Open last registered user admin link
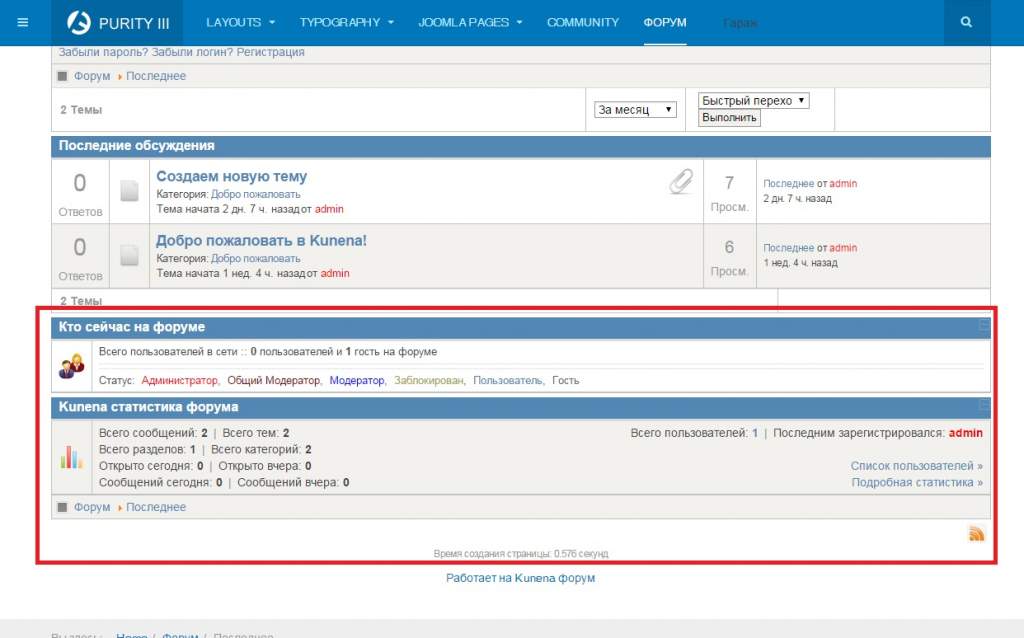Image resolution: width=1024 pixels, height=638 pixels. click(x=965, y=433)
